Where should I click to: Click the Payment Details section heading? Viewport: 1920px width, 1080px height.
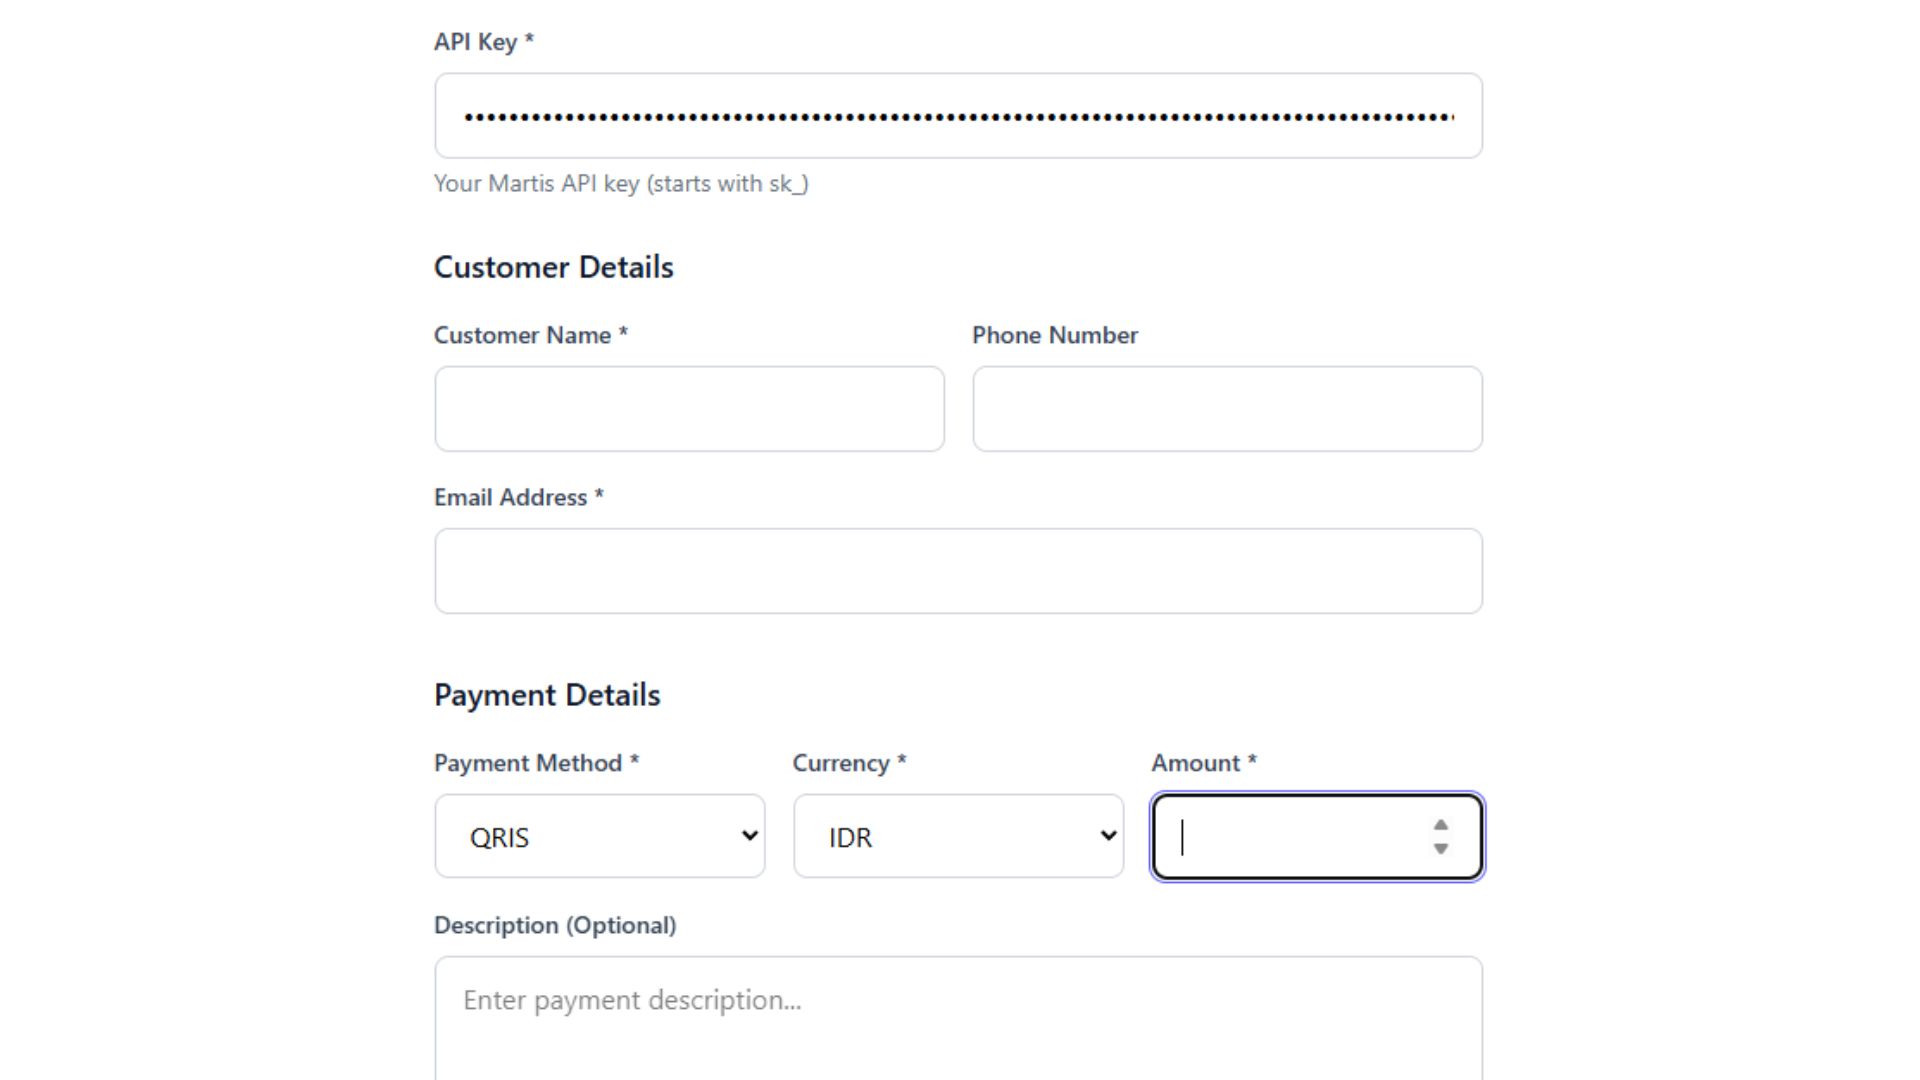coord(546,694)
